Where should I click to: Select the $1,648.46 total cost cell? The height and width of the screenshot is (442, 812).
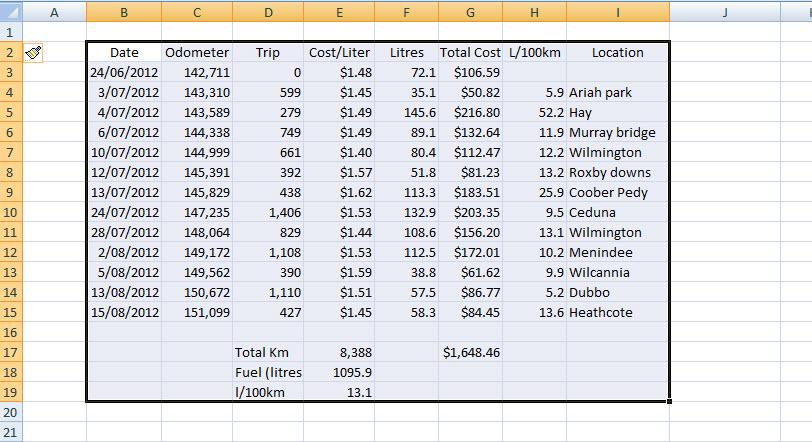[470, 352]
